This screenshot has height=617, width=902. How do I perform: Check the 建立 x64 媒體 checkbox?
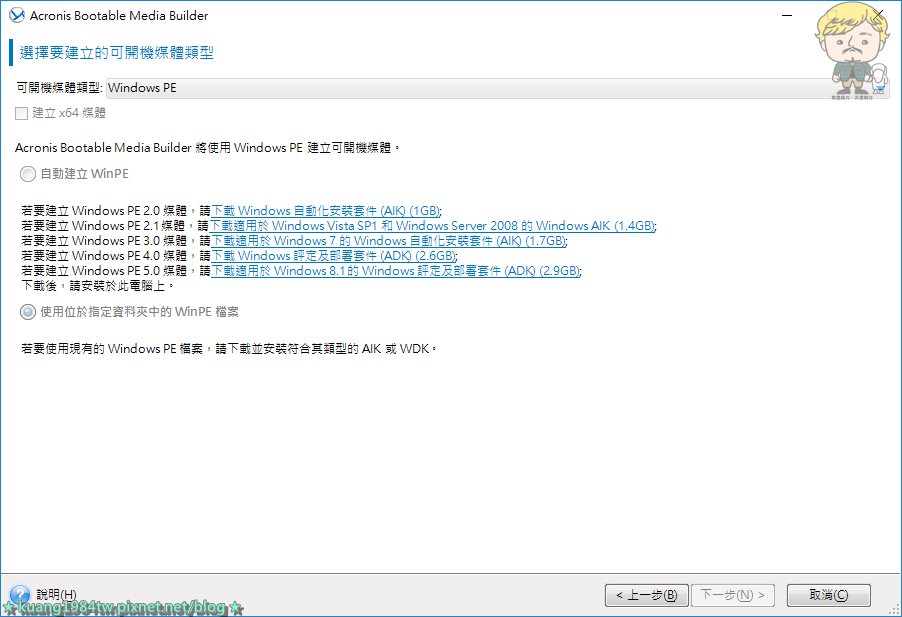pos(21,113)
